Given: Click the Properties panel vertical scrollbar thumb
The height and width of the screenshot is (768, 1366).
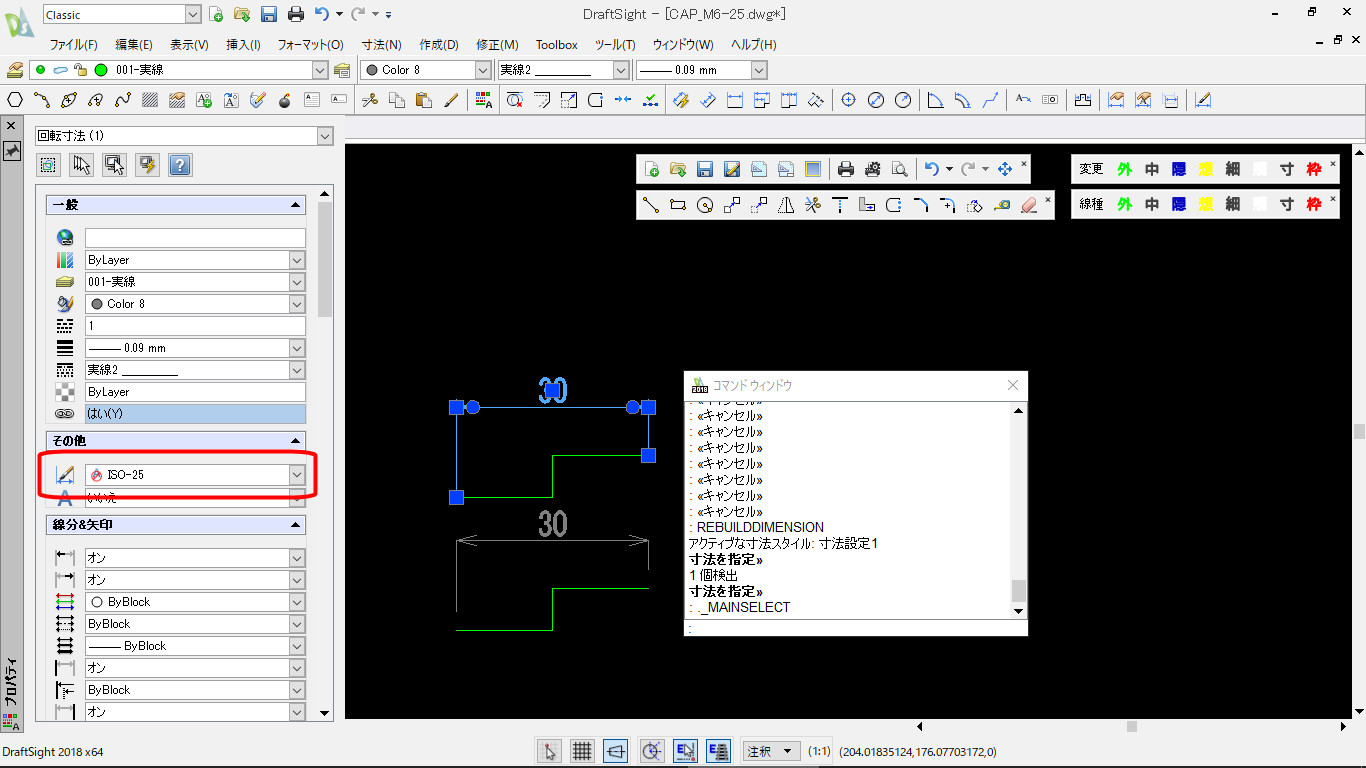Looking at the screenshot, I should [325, 260].
